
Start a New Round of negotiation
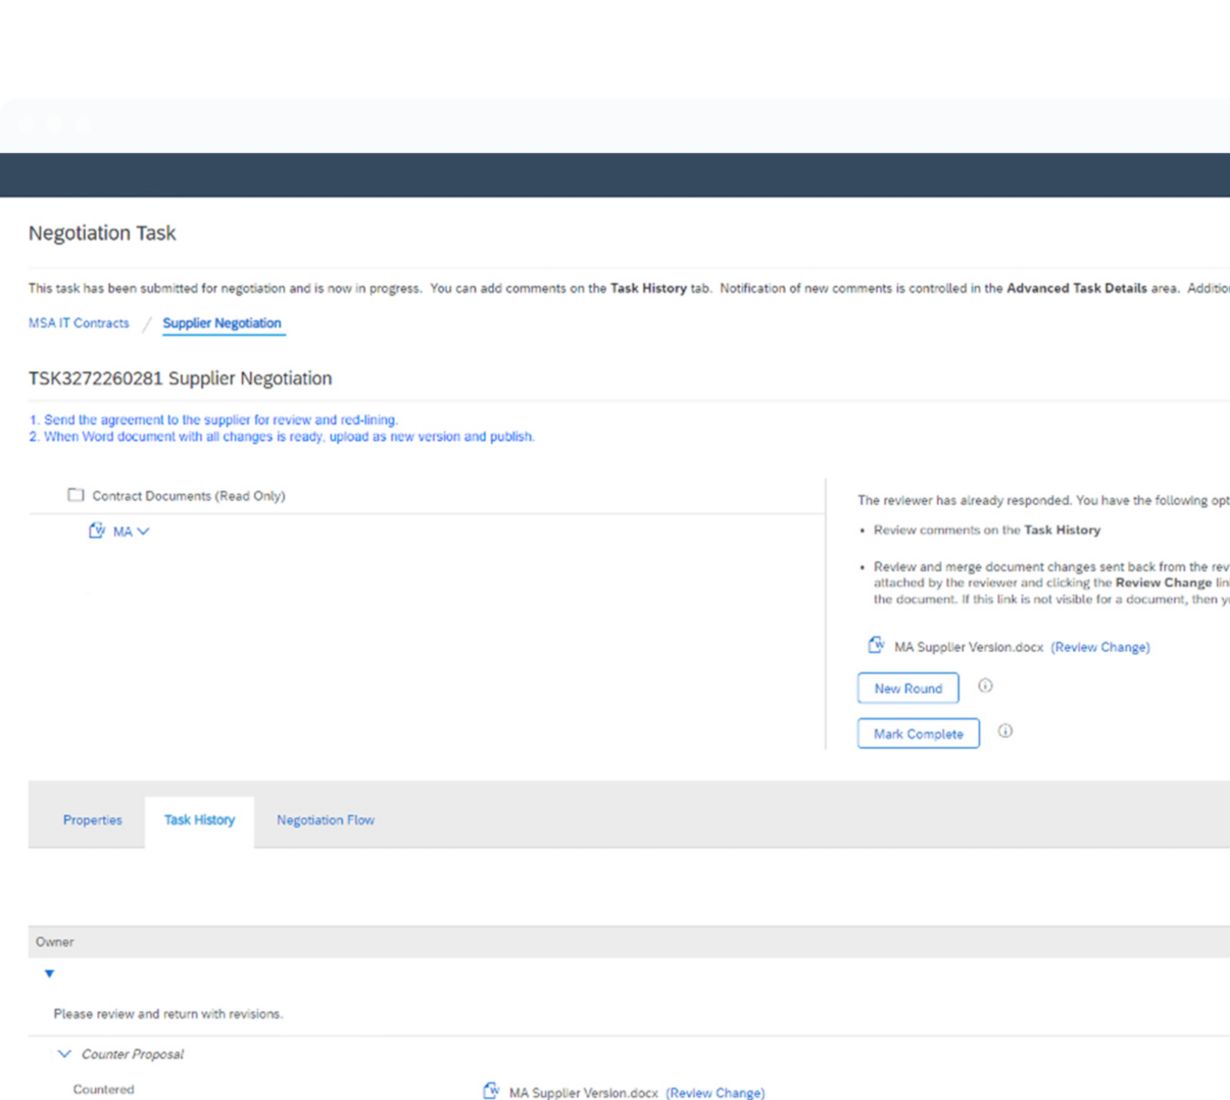click(x=907, y=688)
